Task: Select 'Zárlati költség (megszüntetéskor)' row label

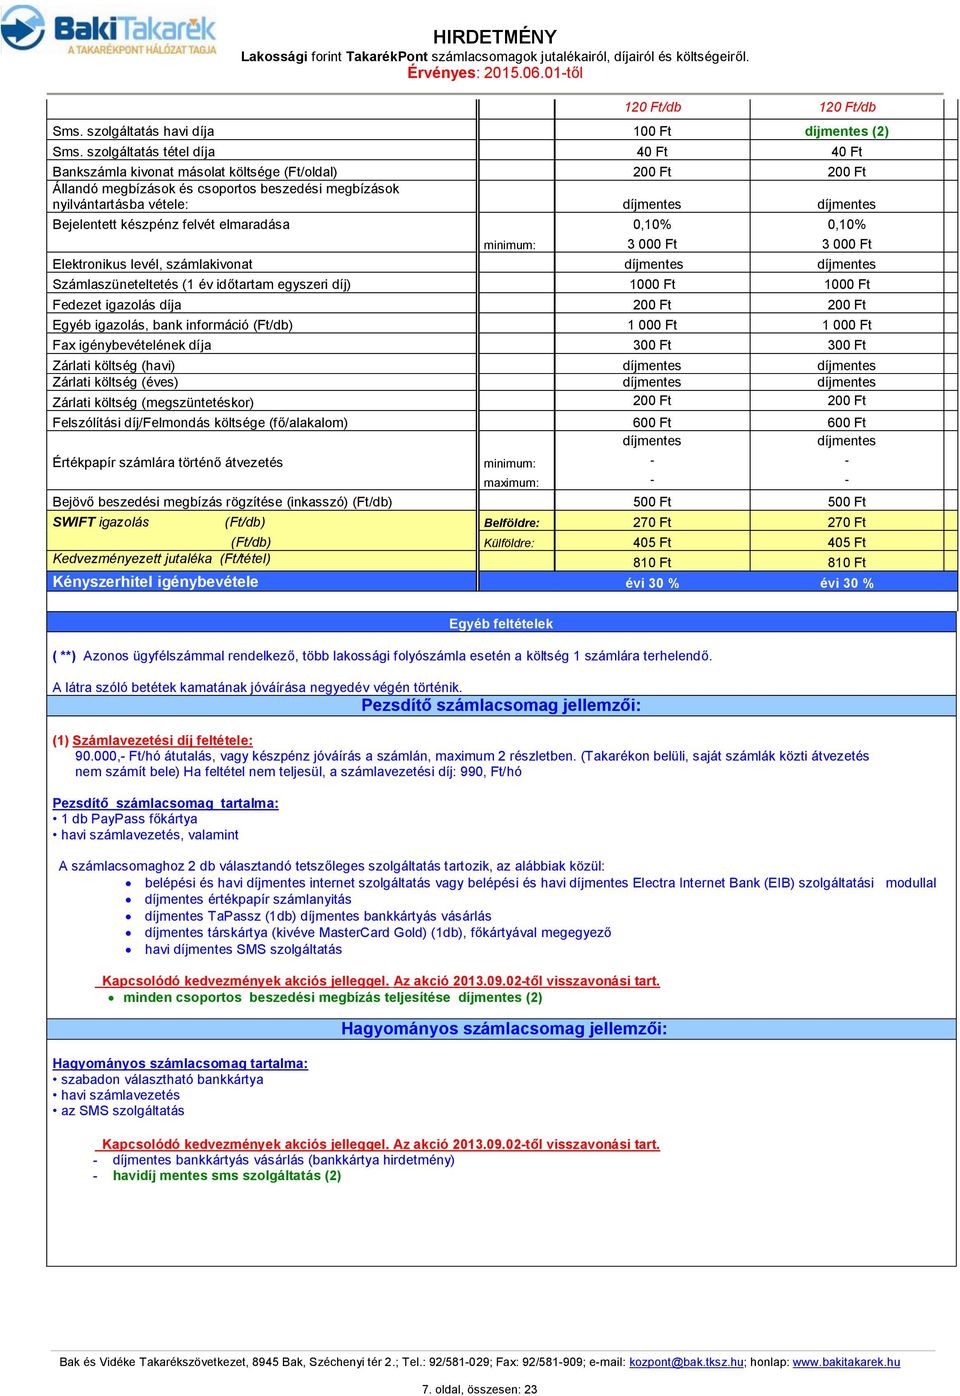Action: 153,402
